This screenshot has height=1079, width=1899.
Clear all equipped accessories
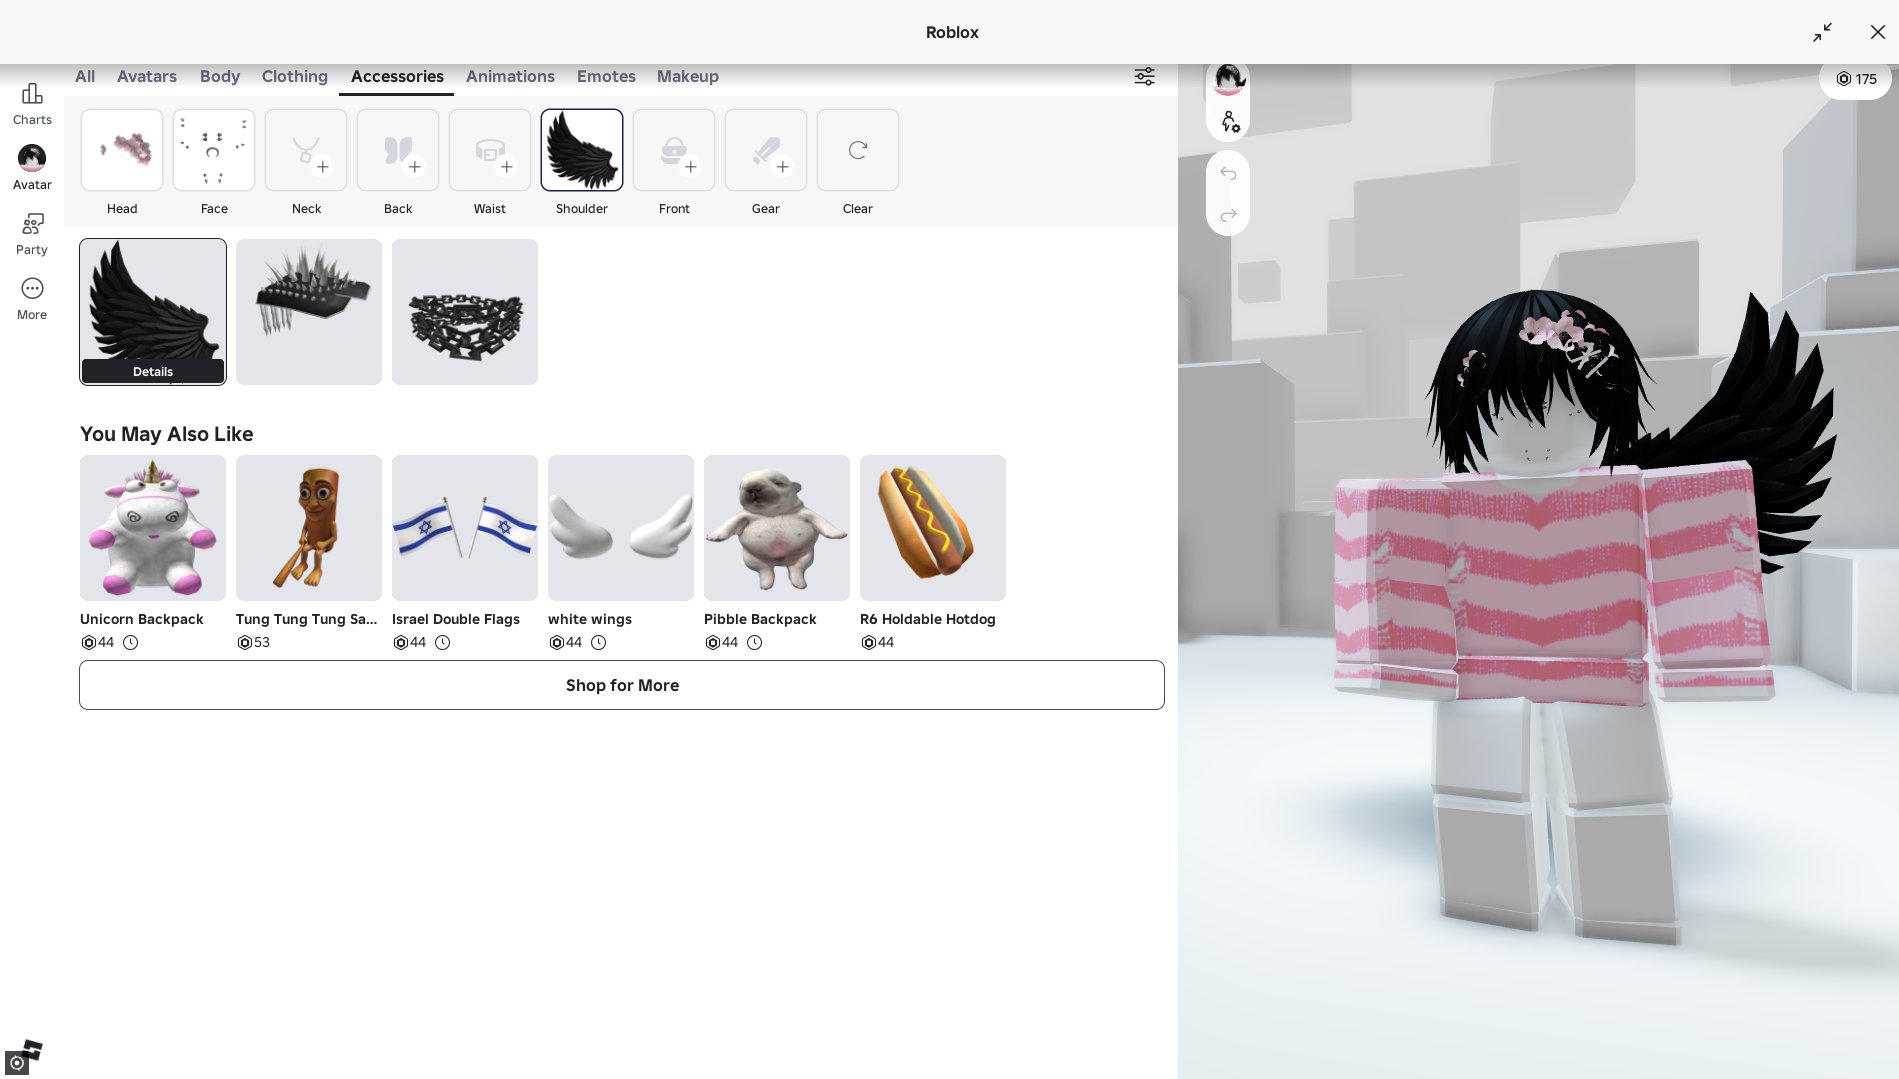tap(858, 150)
